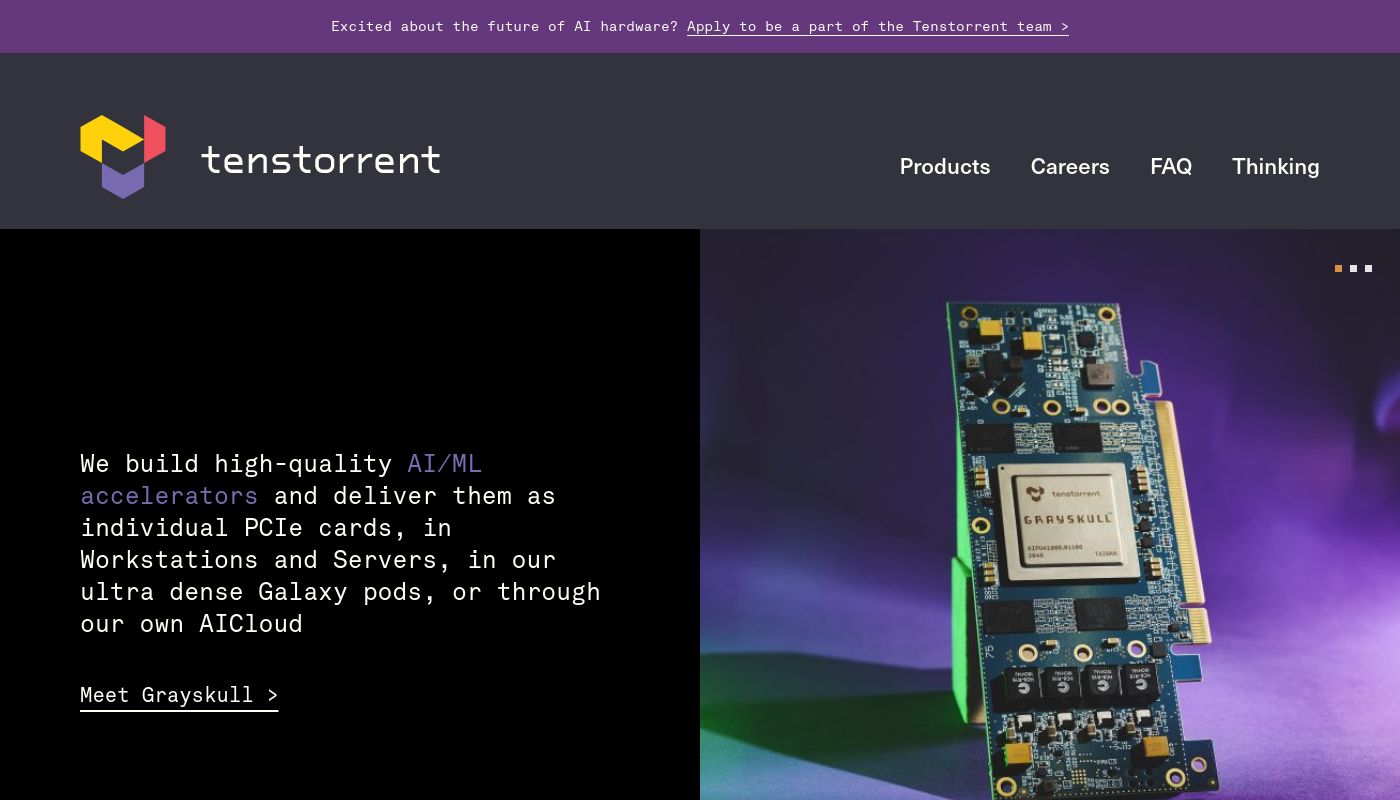Click the tenstorrent wordmark in header
1400x800 pixels.
(x=320, y=160)
